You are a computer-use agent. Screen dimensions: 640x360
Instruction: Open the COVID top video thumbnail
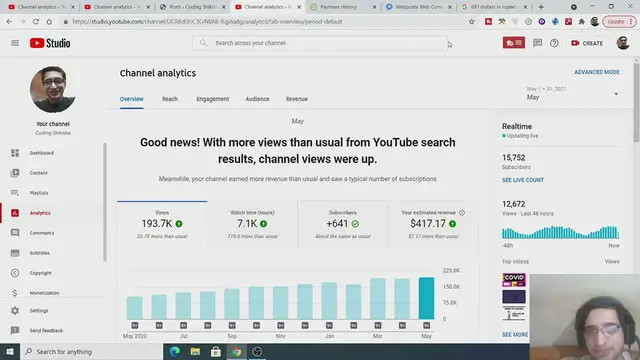tap(514, 280)
